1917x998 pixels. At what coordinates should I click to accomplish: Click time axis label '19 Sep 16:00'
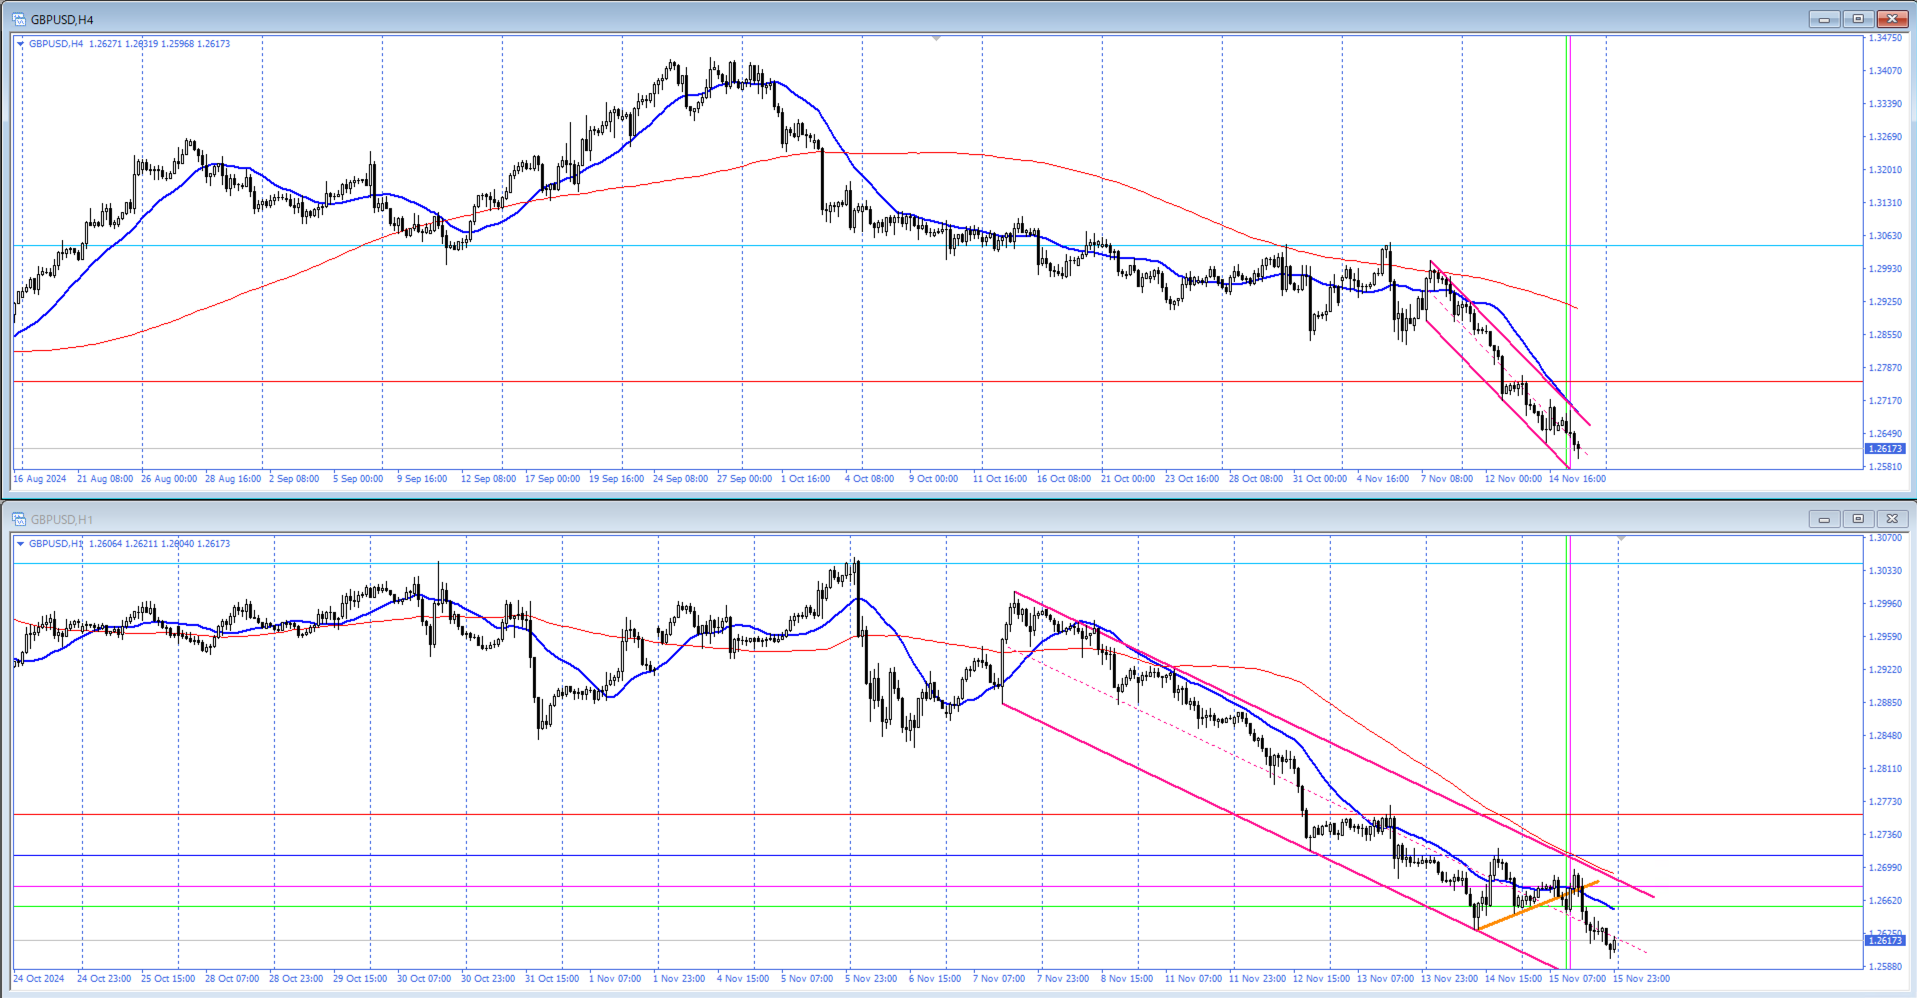click(616, 479)
